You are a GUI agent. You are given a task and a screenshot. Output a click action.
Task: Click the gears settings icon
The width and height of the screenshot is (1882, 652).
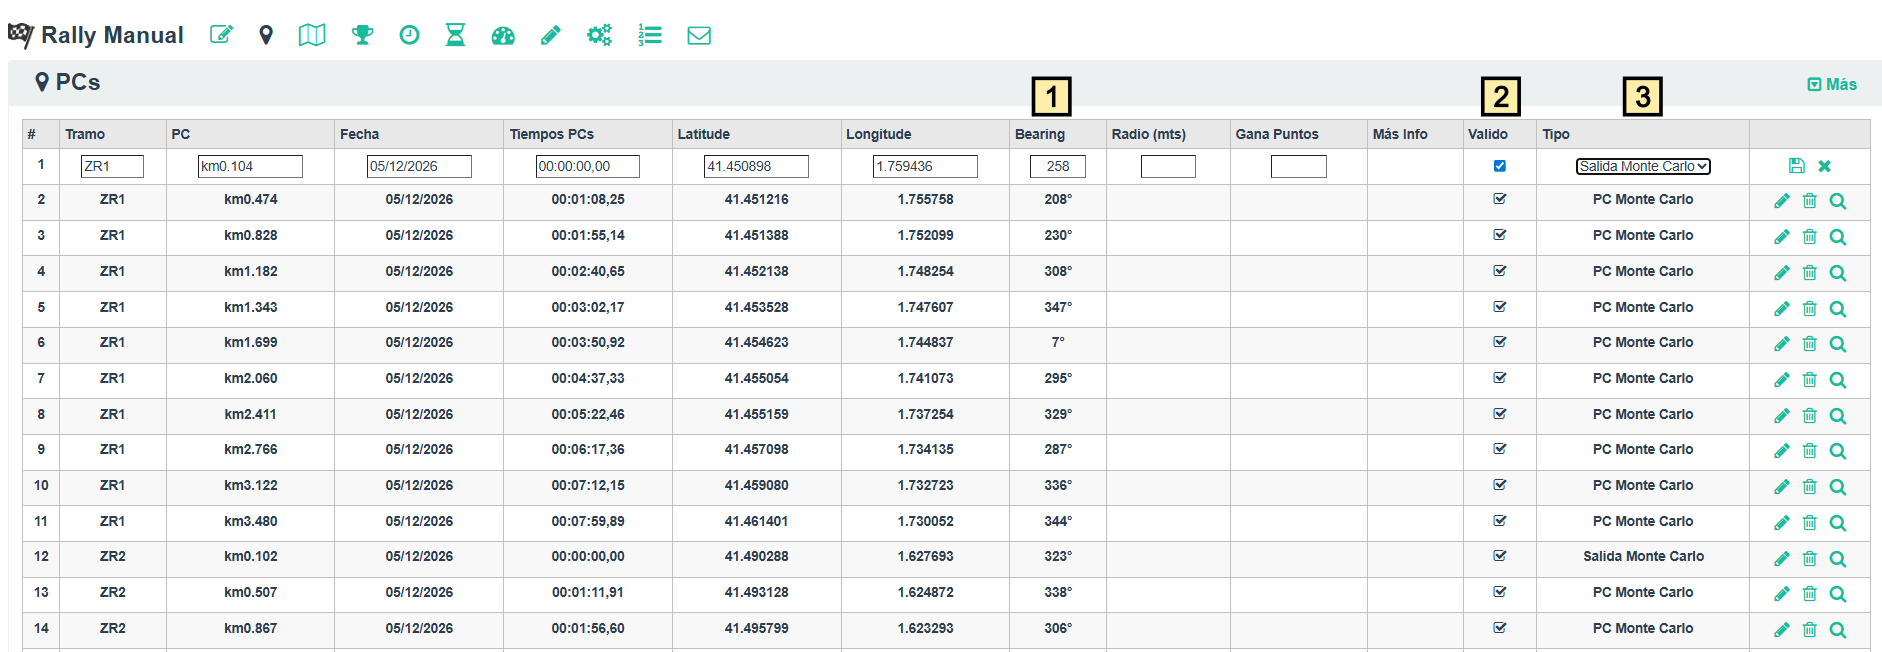pos(599,35)
